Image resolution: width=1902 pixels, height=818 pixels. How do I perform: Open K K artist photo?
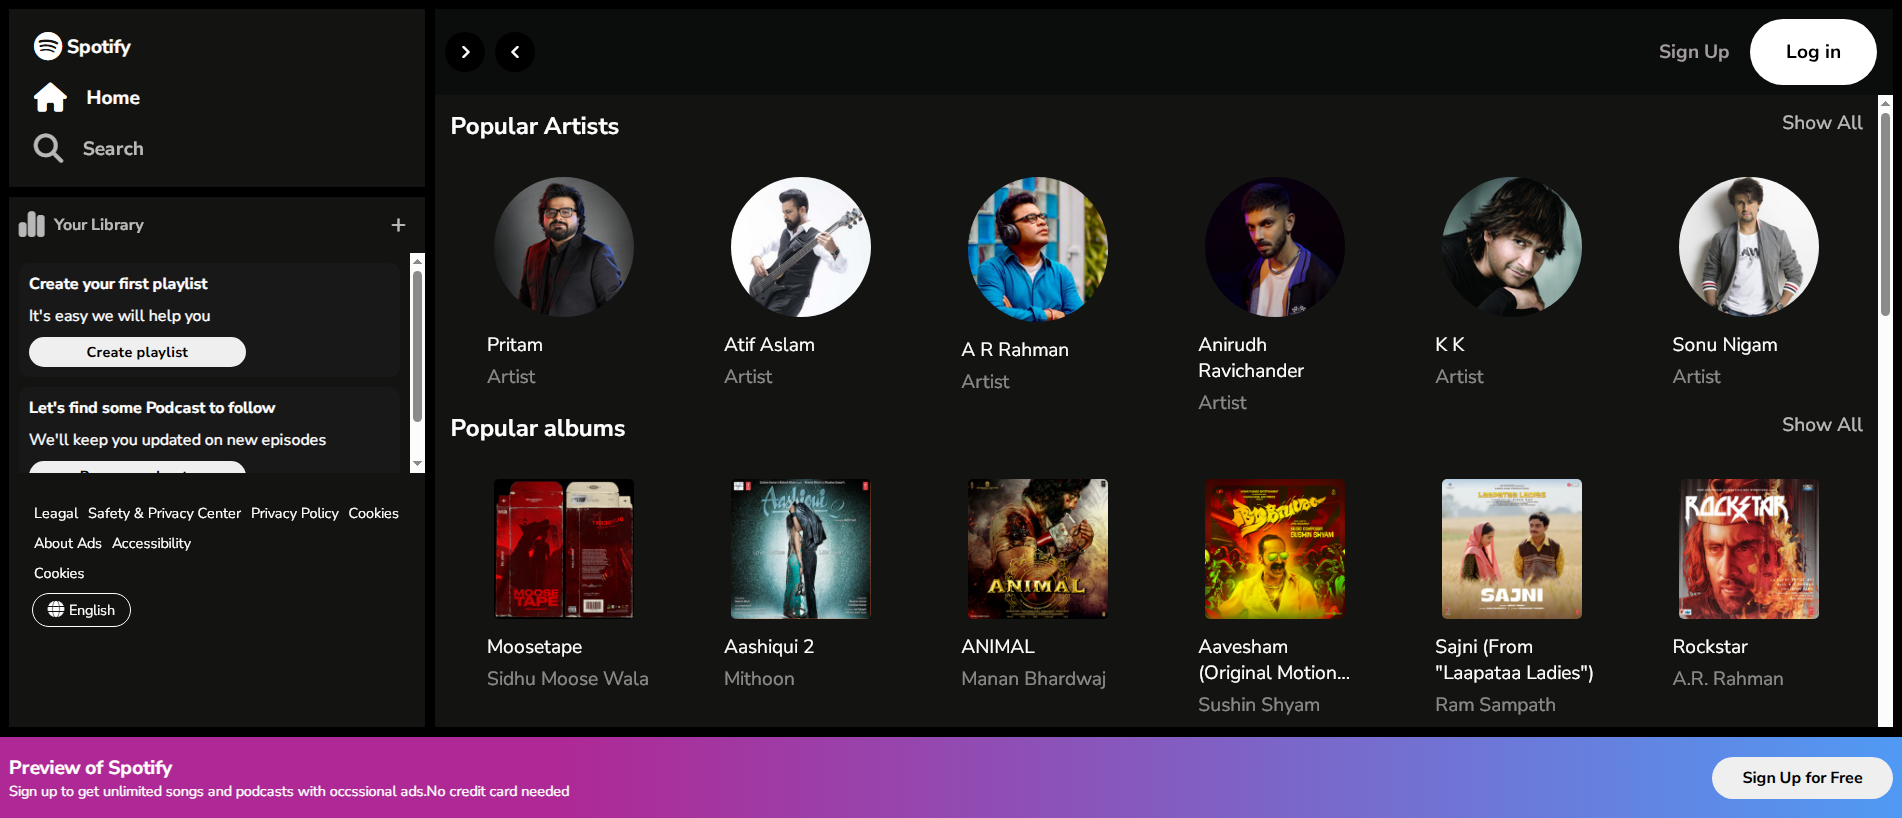[x=1512, y=247]
